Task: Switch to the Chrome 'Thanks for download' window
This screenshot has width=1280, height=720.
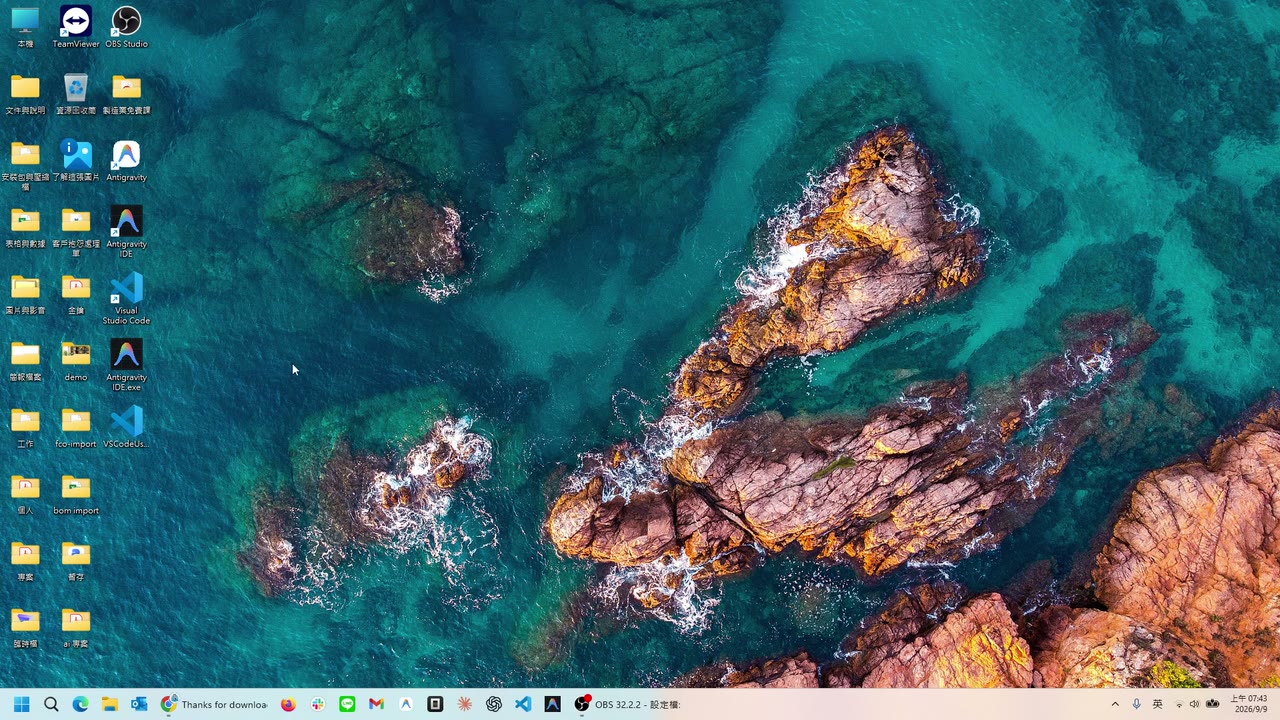Action: (214, 704)
